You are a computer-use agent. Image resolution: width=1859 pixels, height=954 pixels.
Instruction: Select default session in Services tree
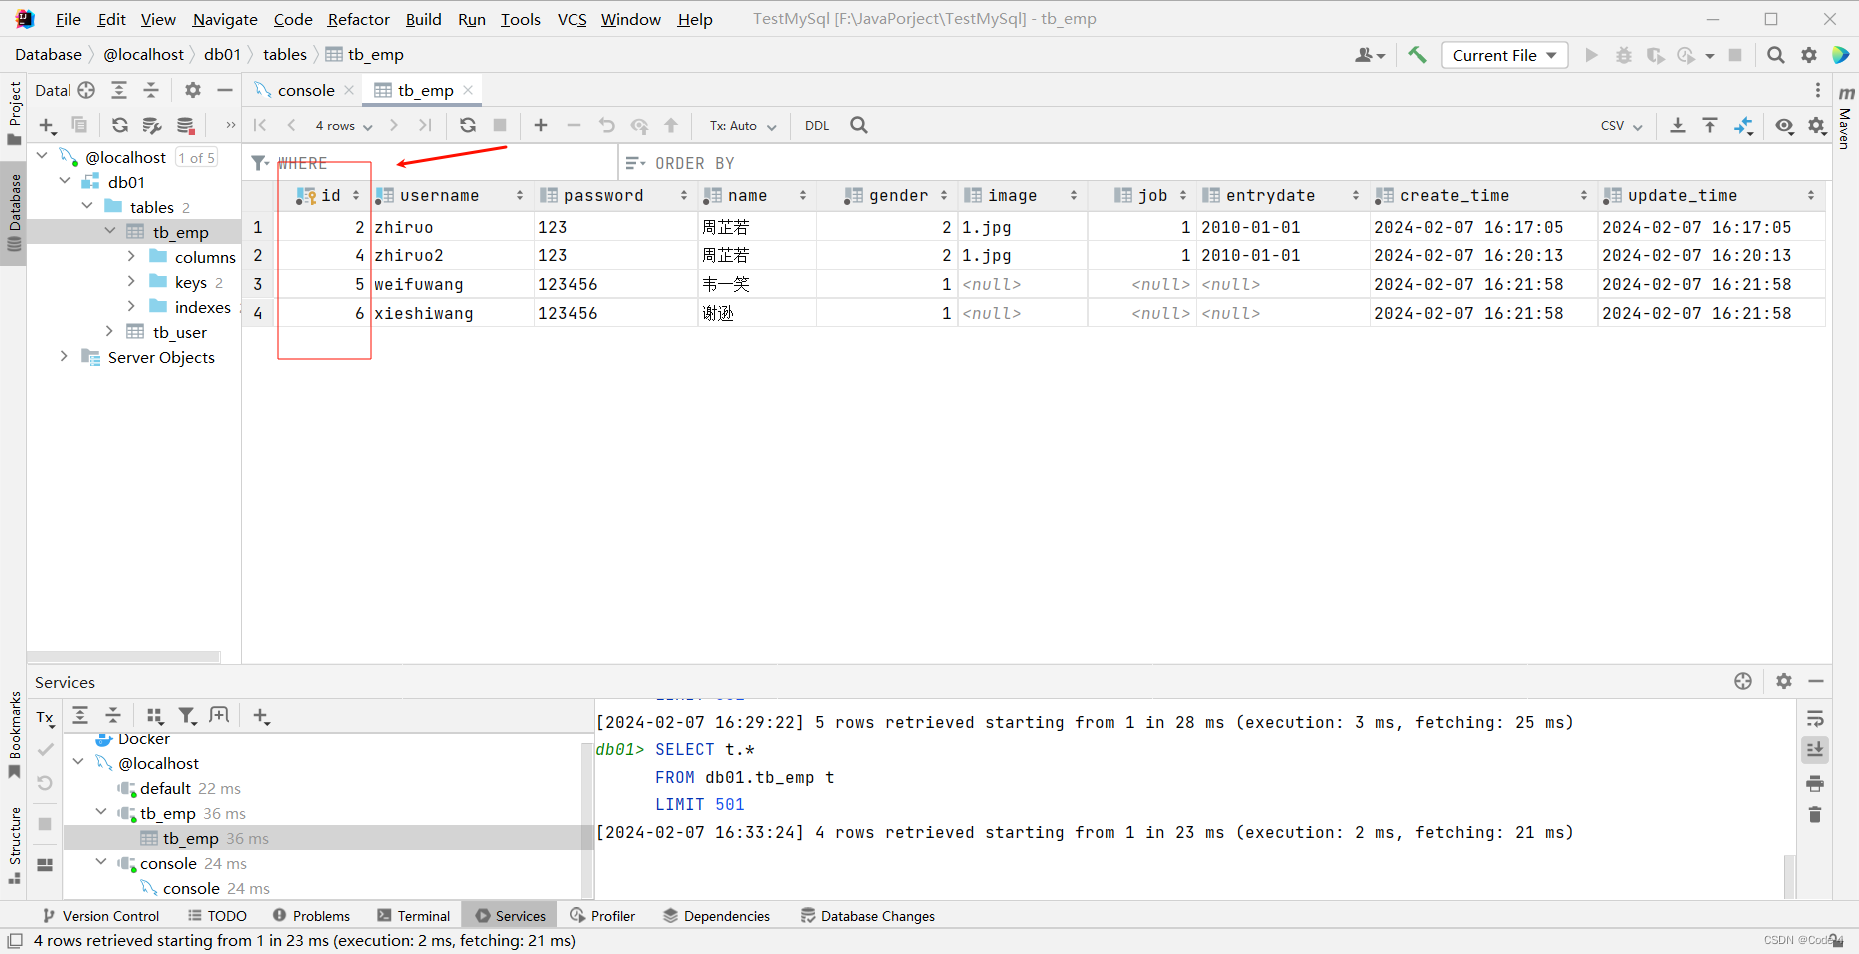[165, 788]
